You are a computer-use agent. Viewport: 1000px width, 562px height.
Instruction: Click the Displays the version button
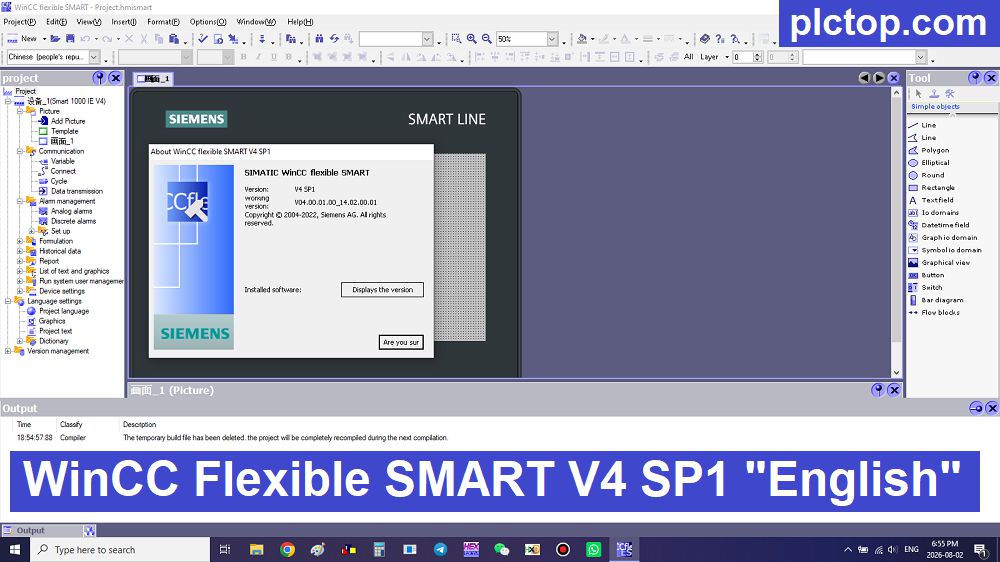[x=382, y=290]
